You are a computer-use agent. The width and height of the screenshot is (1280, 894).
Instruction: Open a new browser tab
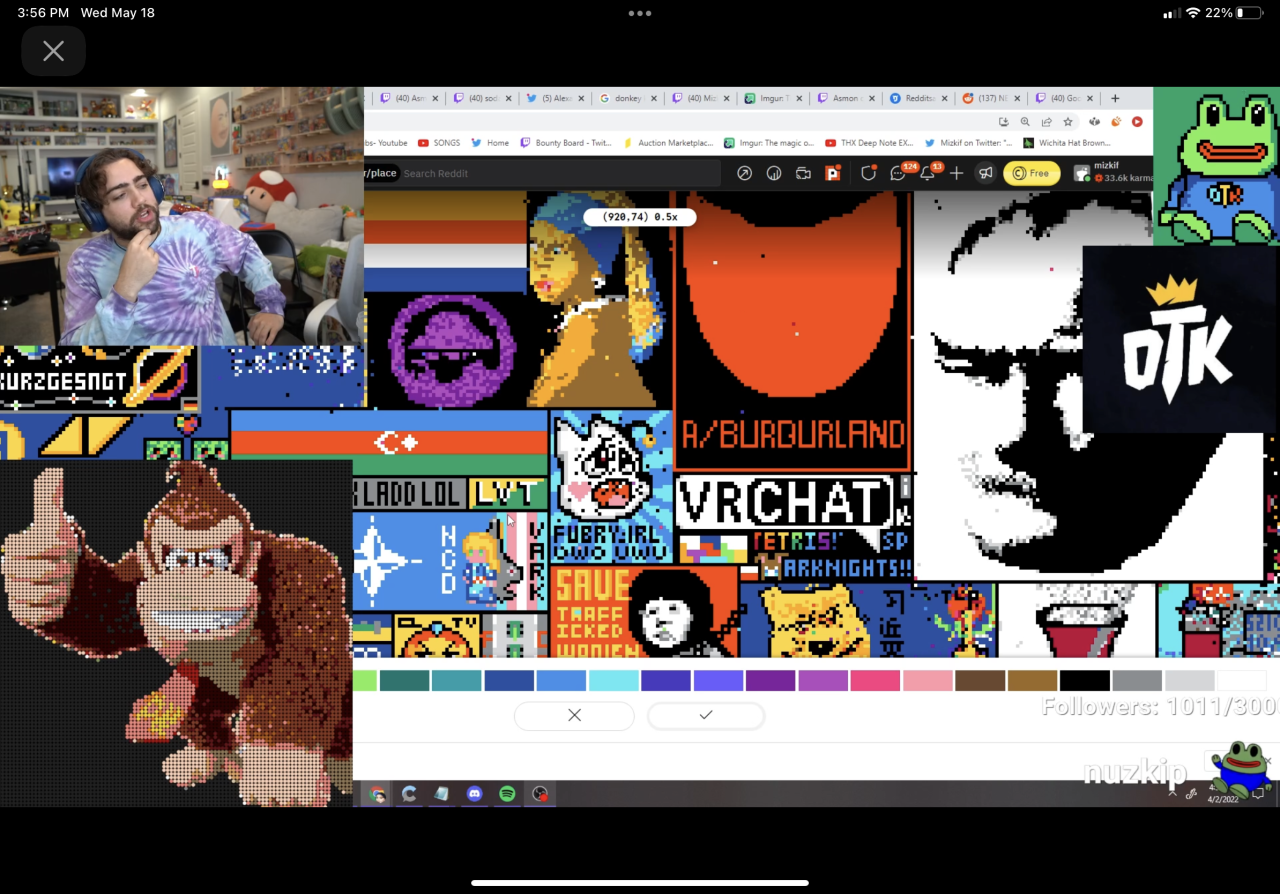(x=1115, y=98)
